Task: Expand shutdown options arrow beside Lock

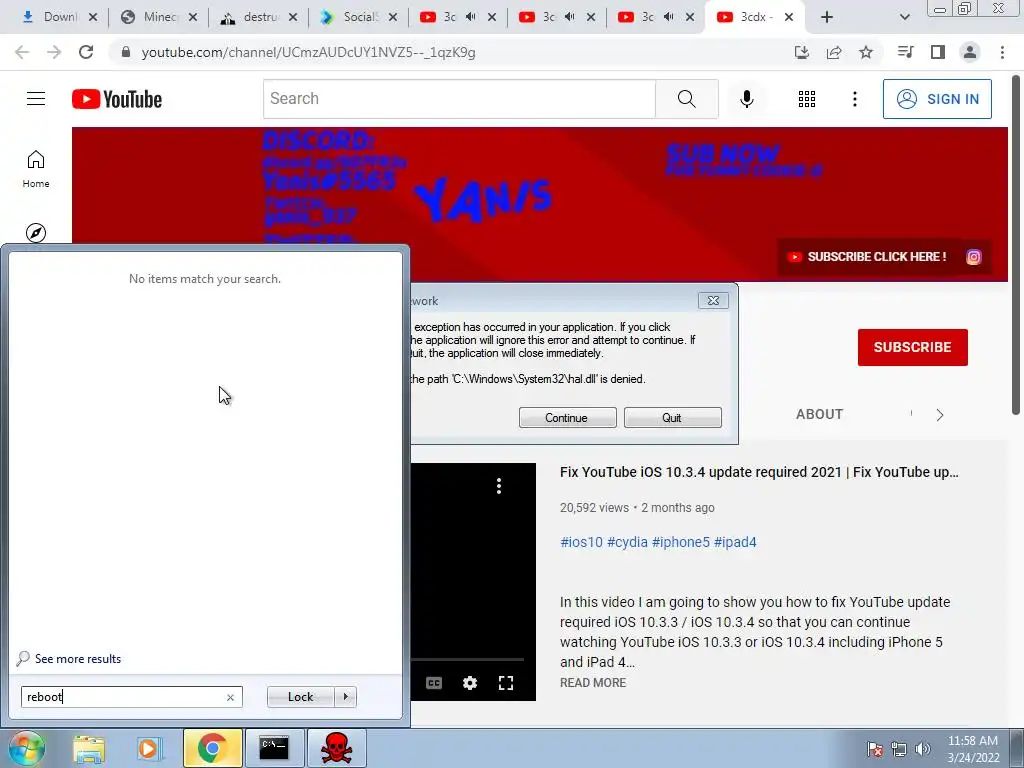Action: pos(345,697)
